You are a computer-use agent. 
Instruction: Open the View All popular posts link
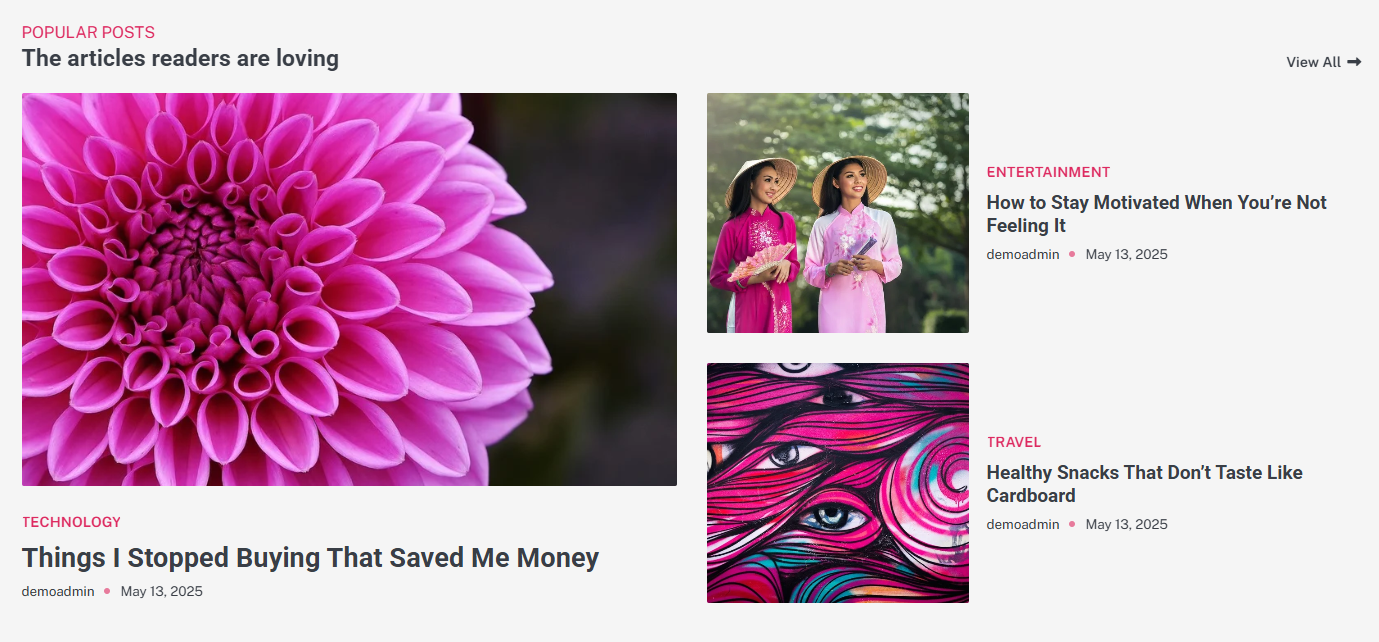(x=1323, y=62)
